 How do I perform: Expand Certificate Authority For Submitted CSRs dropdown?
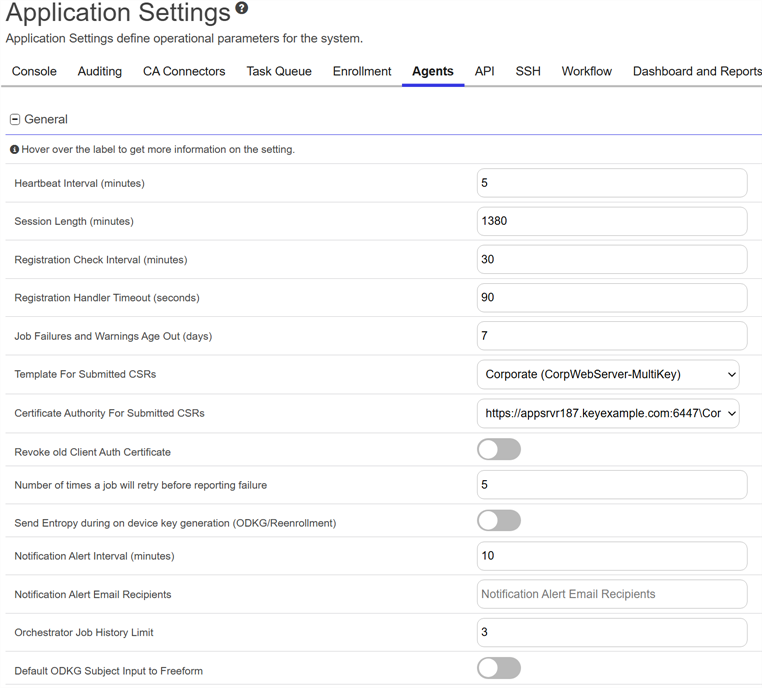(608, 413)
